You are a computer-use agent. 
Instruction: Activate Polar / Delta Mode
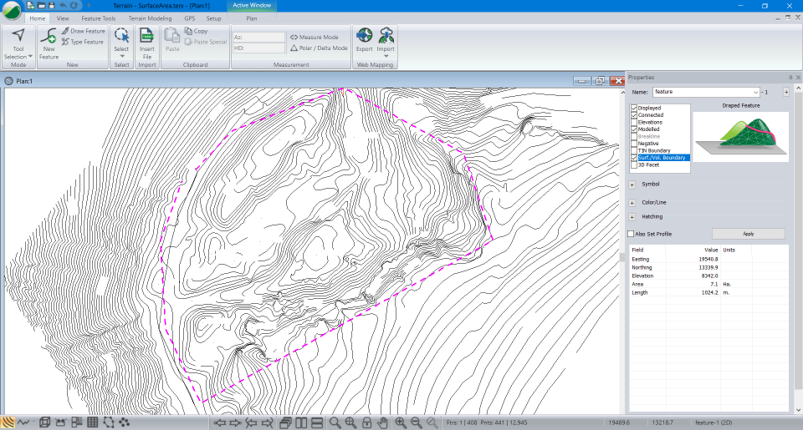pyautogui.click(x=319, y=48)
